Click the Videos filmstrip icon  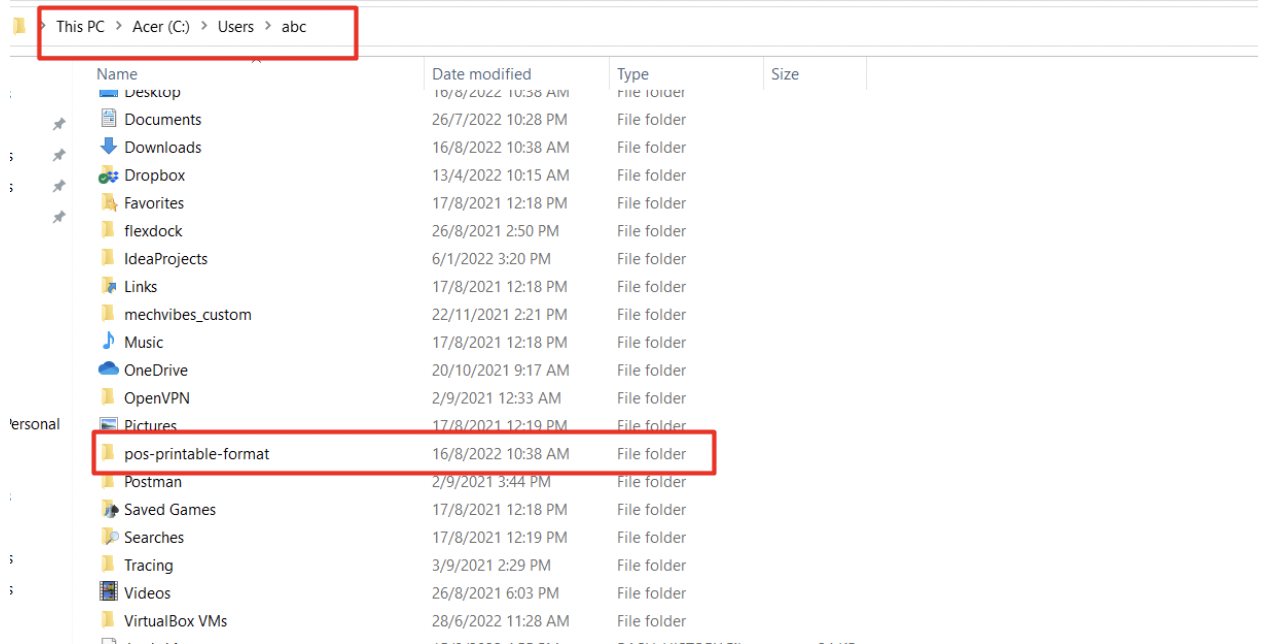109,593
